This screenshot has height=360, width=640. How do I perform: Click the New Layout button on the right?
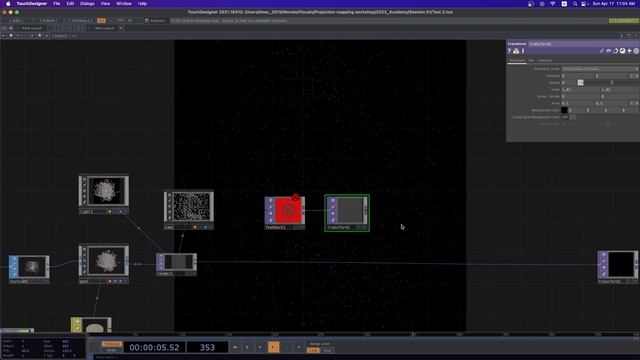click(104, 28)
